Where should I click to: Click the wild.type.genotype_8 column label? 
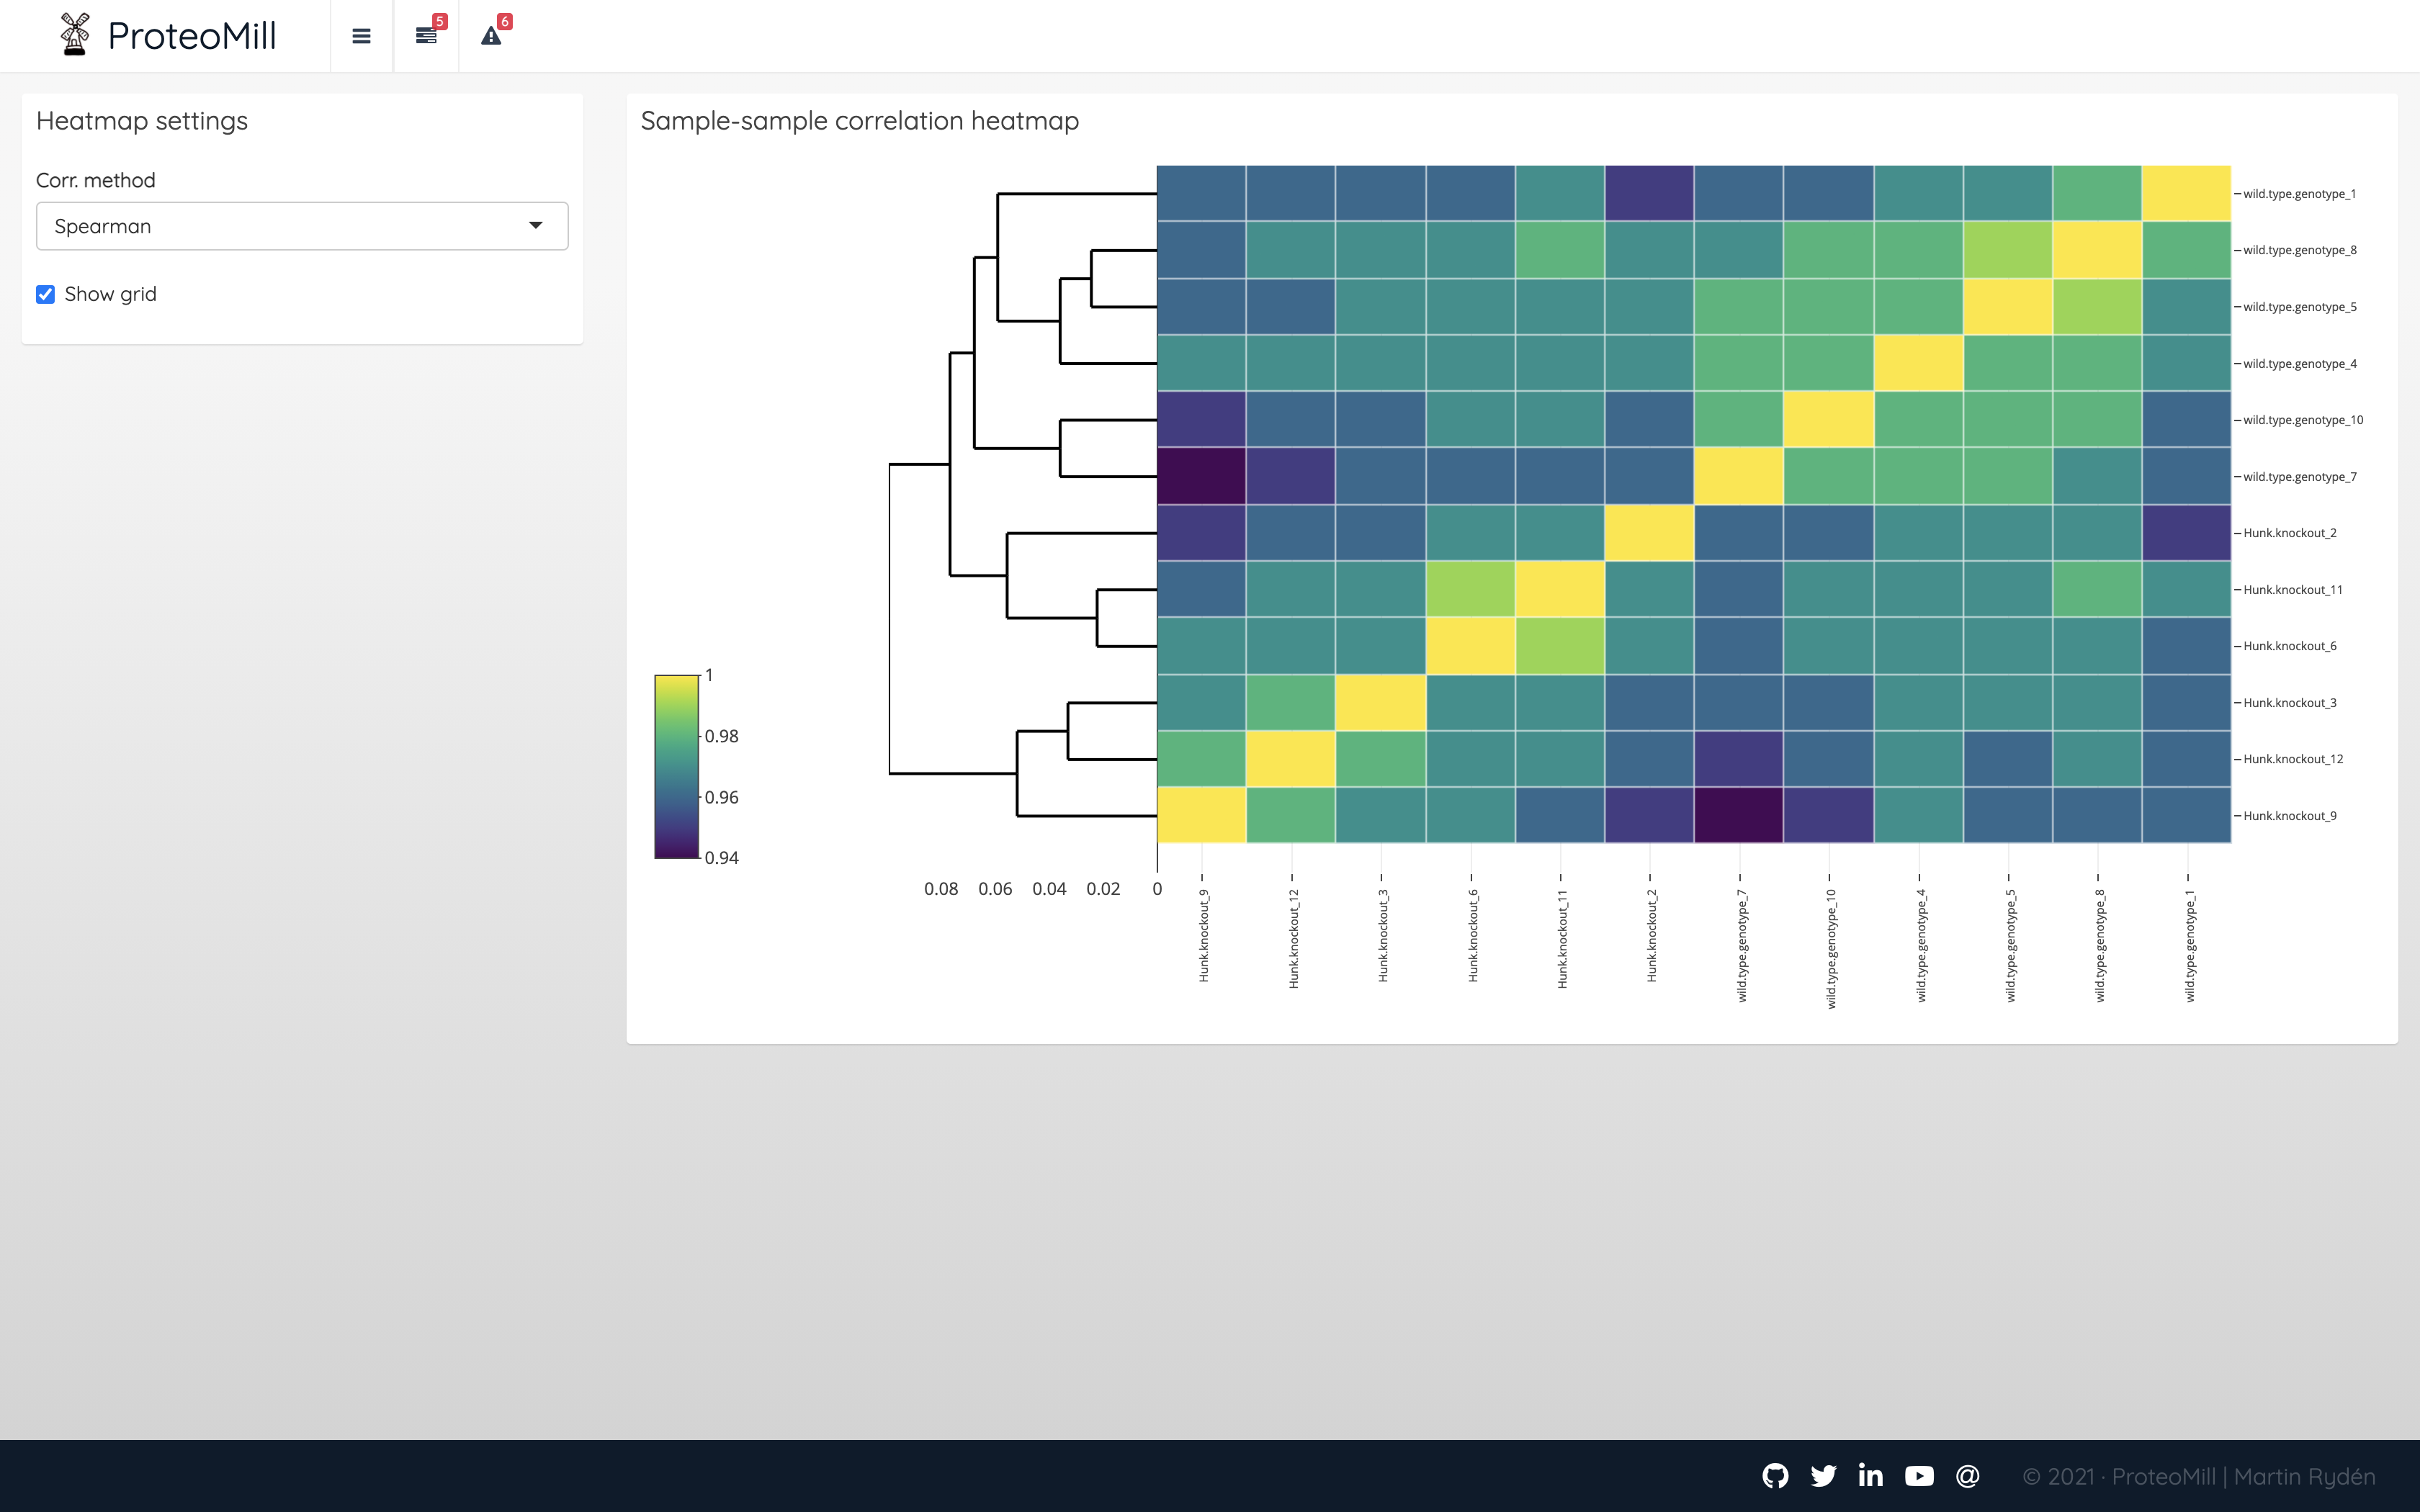2099,945
